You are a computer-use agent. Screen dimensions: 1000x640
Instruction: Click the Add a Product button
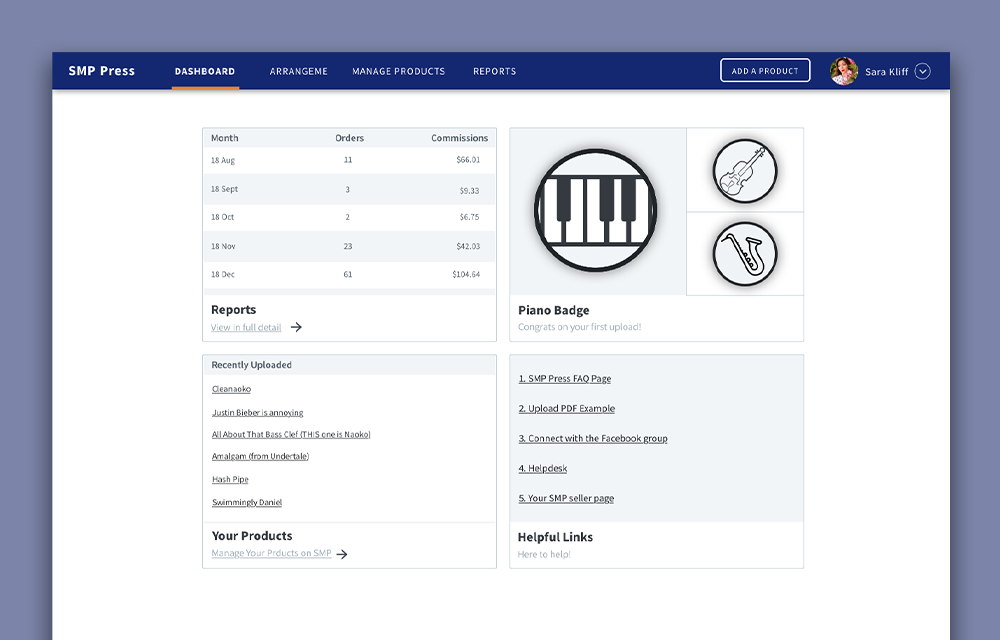tap(765, 71)
